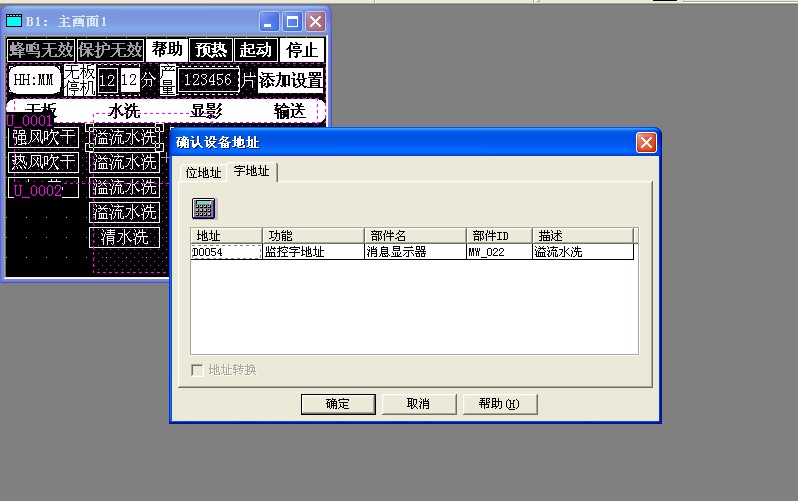
Task: Click the 部件ID column header
Action: [x=497, y=236]
